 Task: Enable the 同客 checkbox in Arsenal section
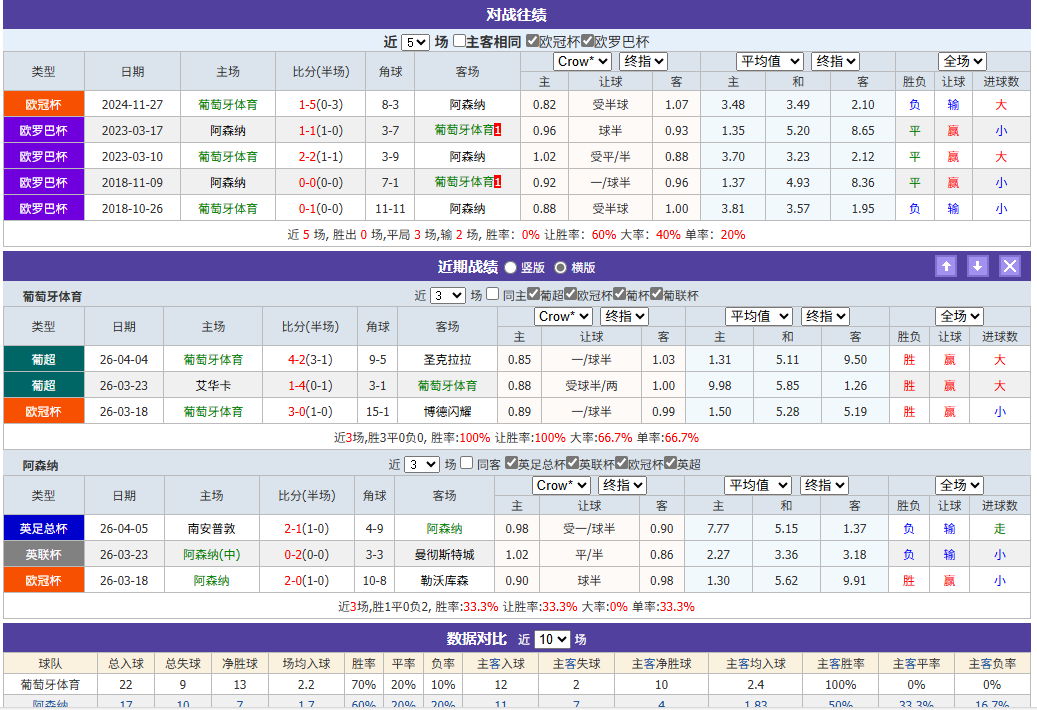[x=466, y=463]
